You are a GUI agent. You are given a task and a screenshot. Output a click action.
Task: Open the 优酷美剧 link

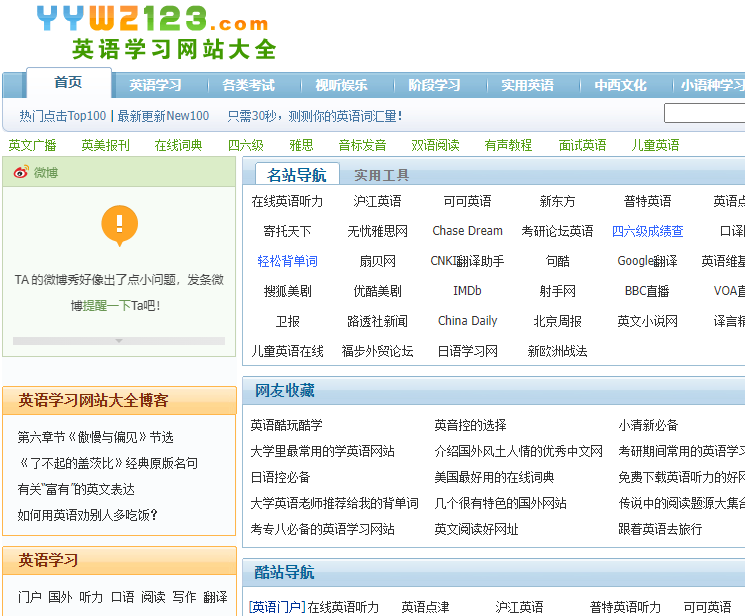click(x=377, y=291)
